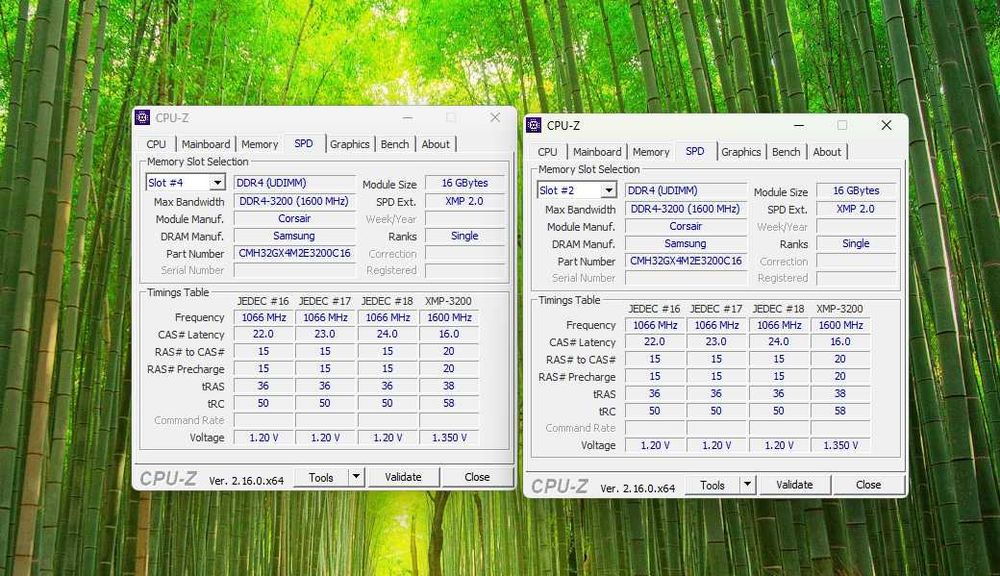The height and width of the screenshot is (576, 1000).
Task: Click Tools button in right window
Action: 713,485
